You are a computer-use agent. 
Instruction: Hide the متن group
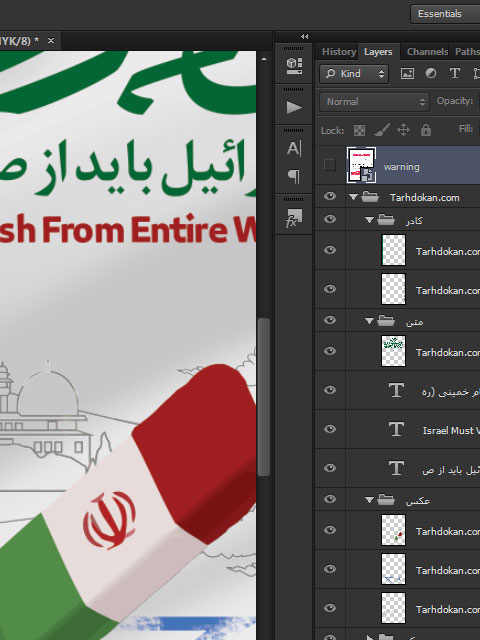tap(330, 320)
